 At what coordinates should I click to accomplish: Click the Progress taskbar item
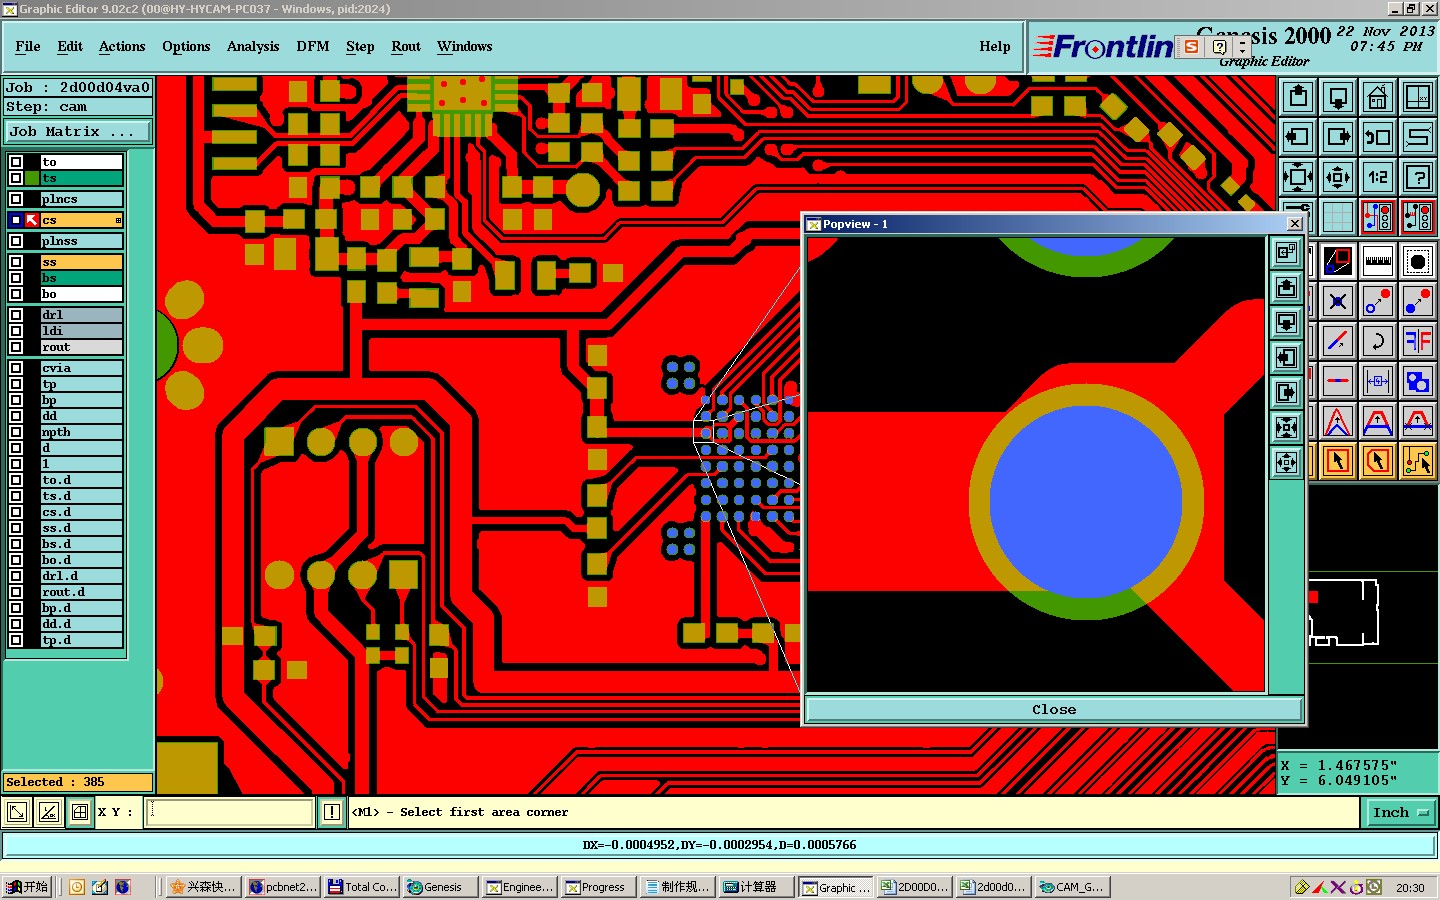598,887
